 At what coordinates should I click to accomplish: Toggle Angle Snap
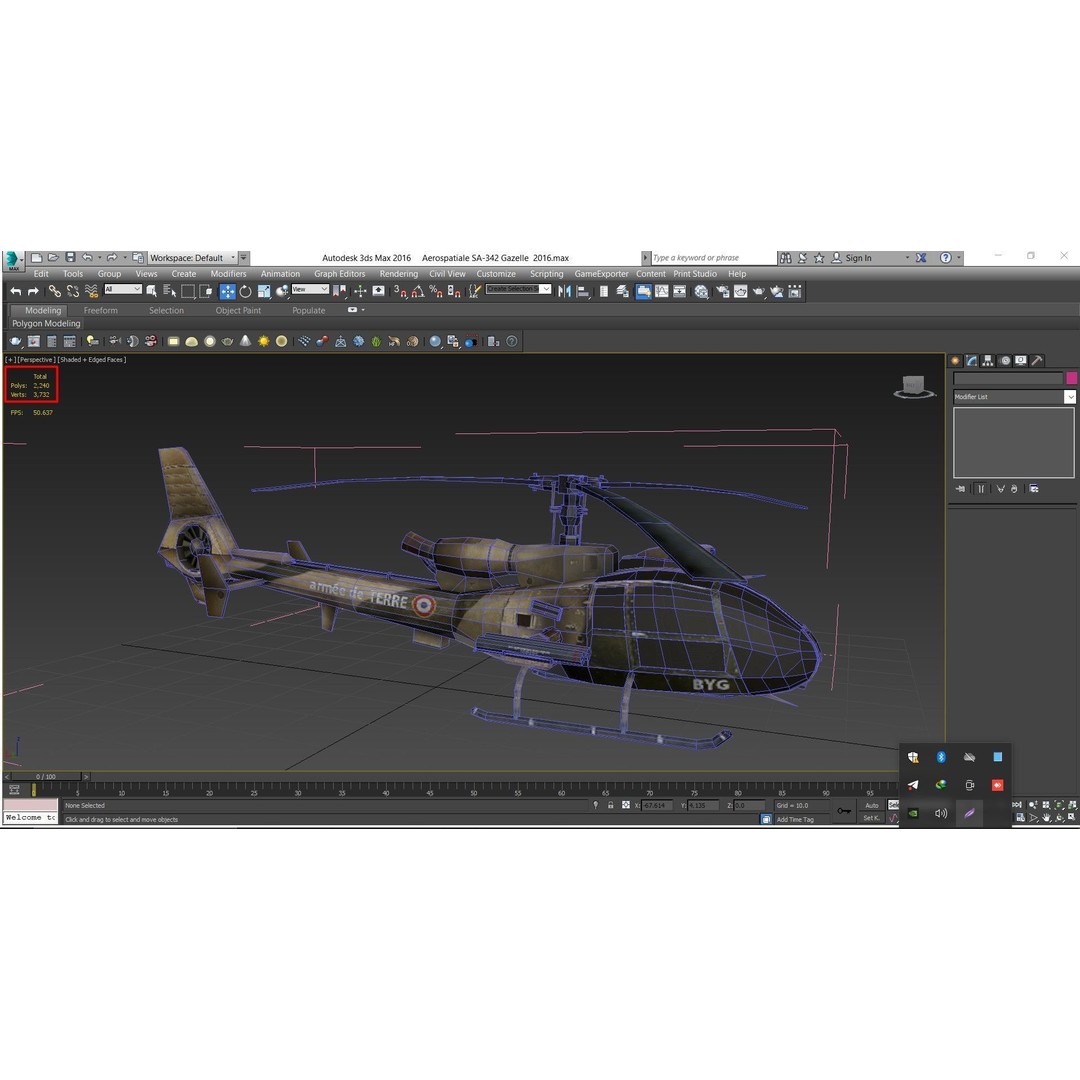(x=417, y=292)
